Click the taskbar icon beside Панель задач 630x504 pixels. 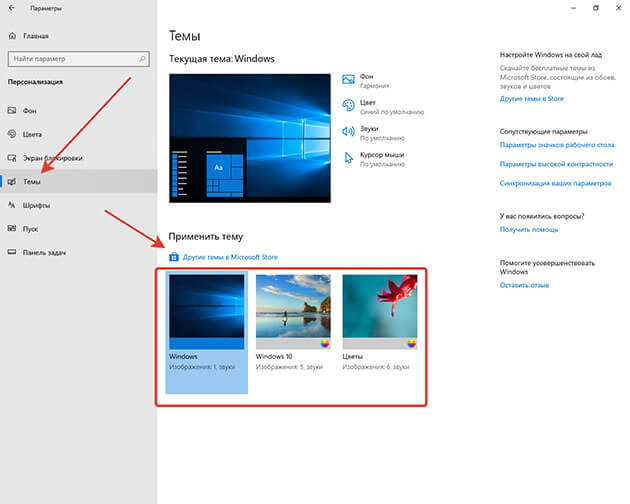pyautogui.click(x=12, y=252)
